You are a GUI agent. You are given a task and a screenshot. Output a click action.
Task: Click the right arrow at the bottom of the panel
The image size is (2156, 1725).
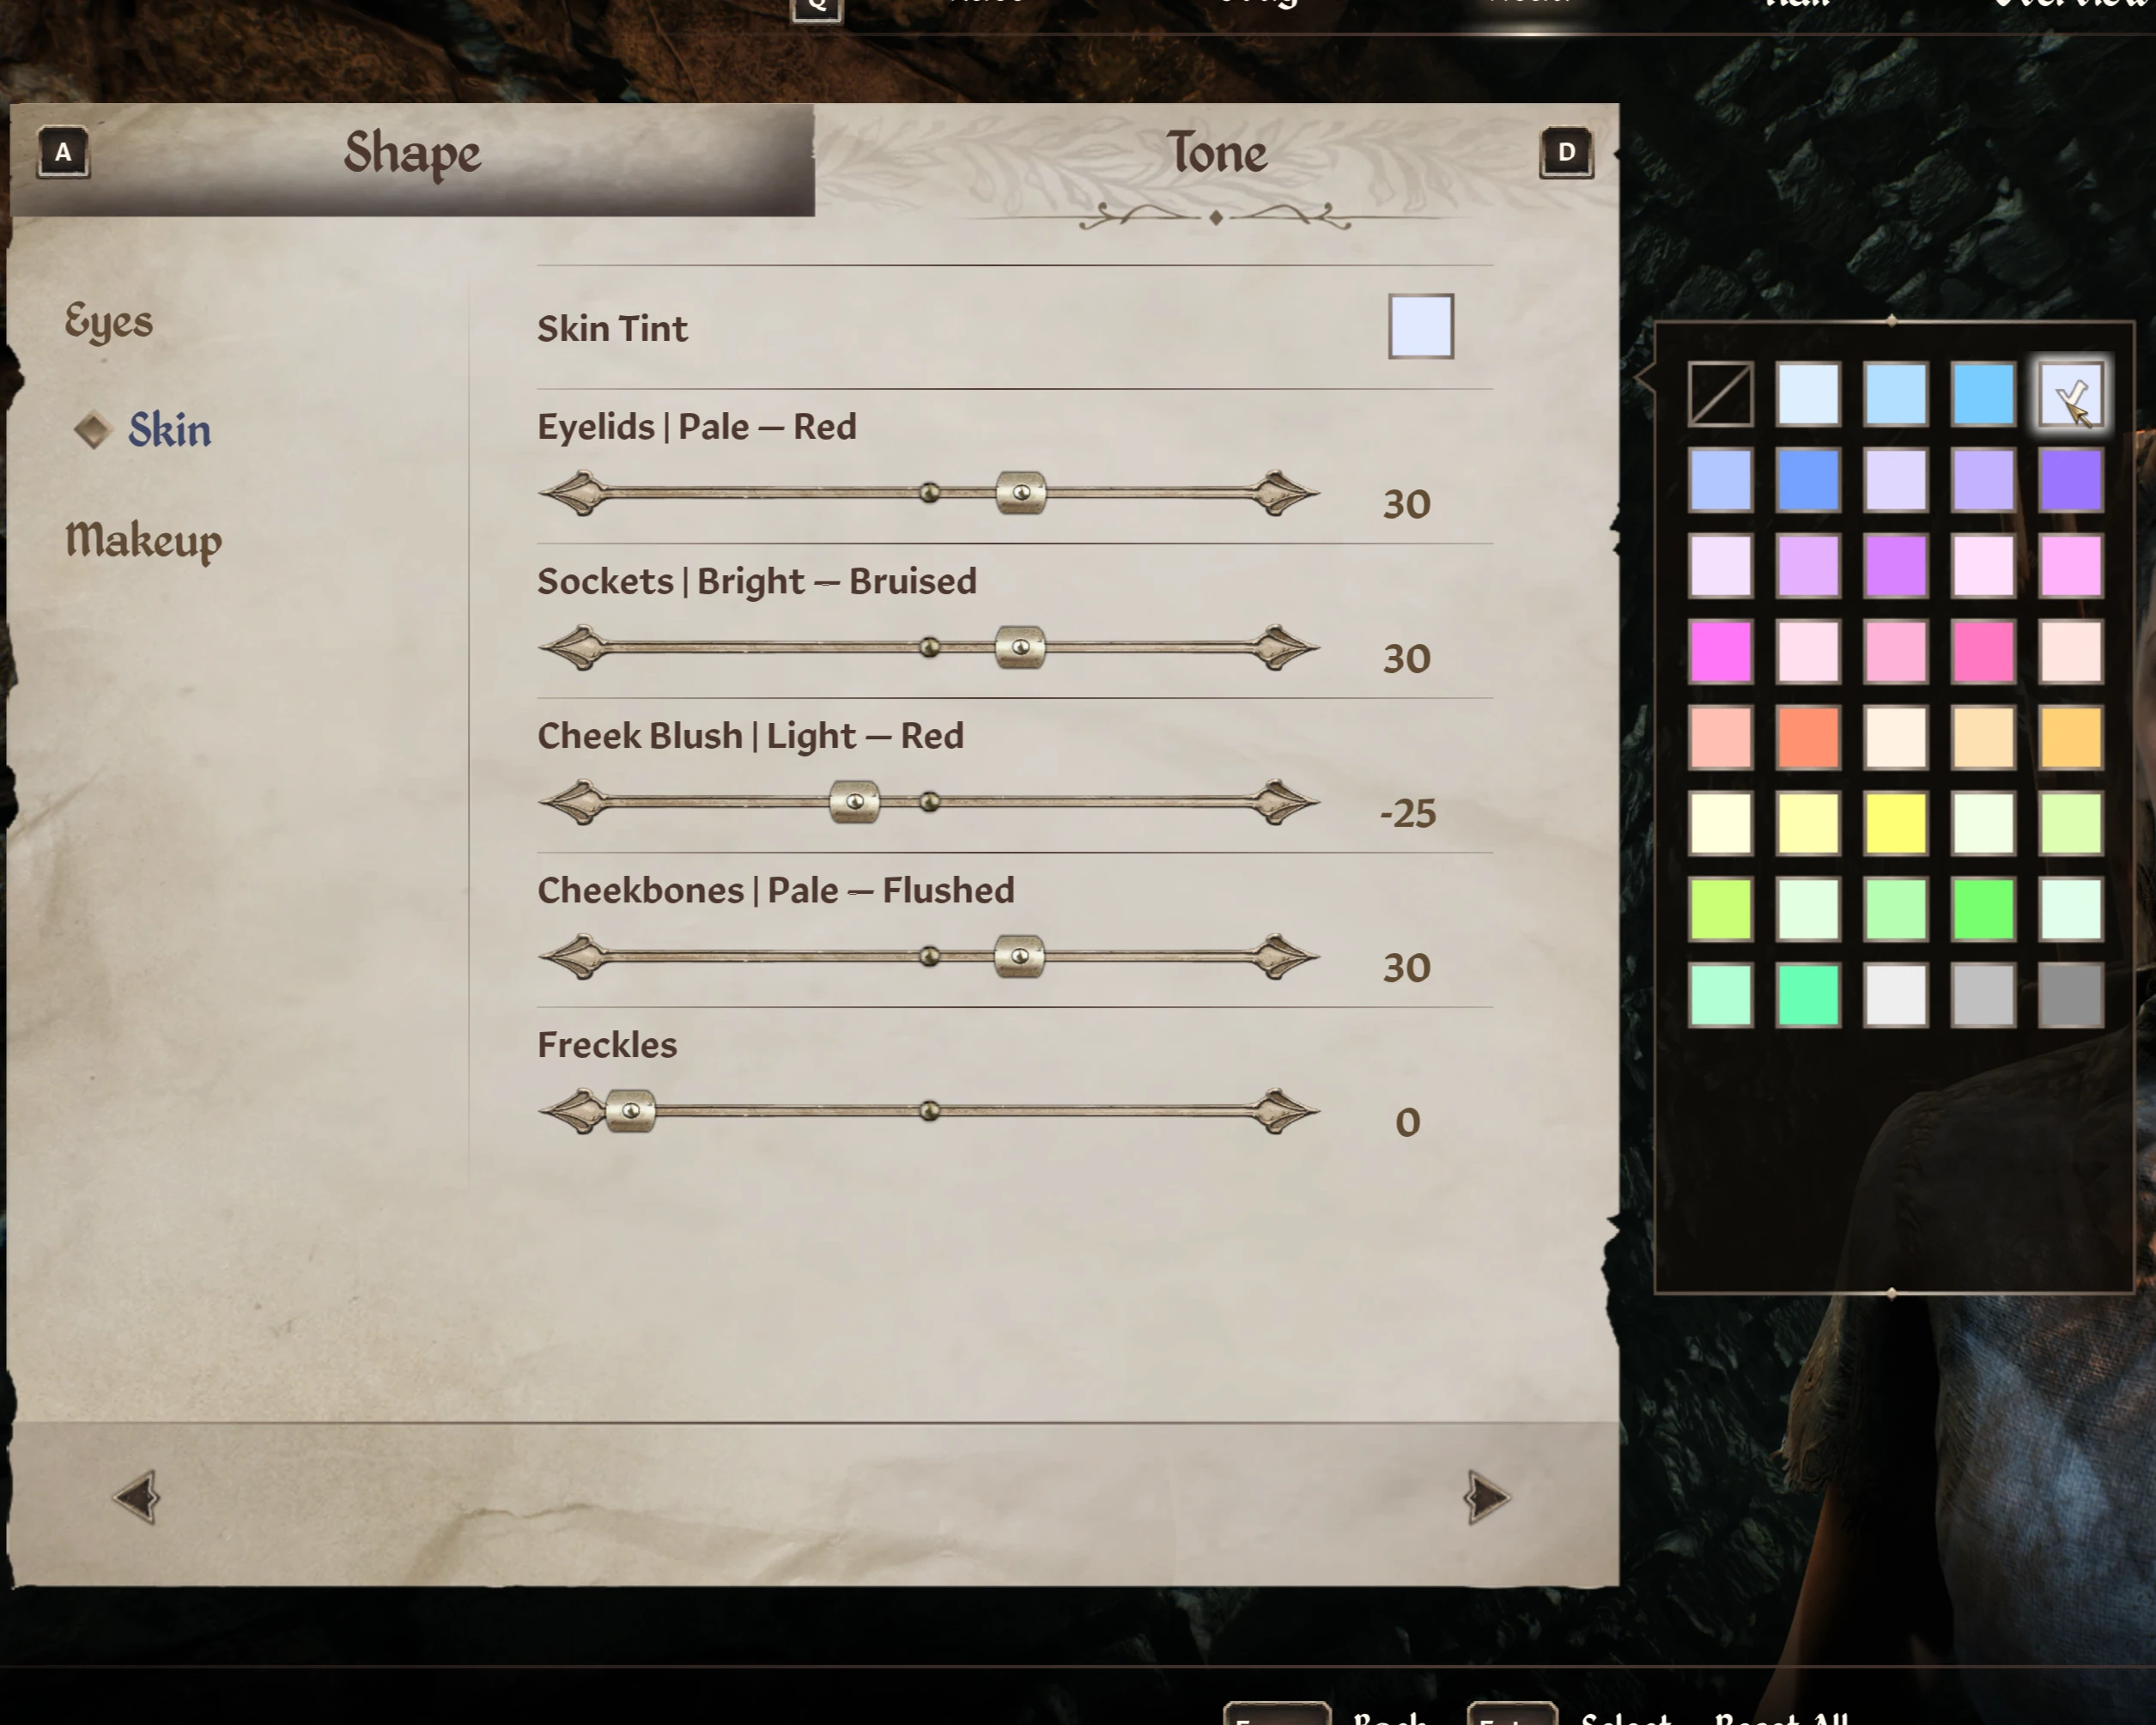tap(1487, 1496)
